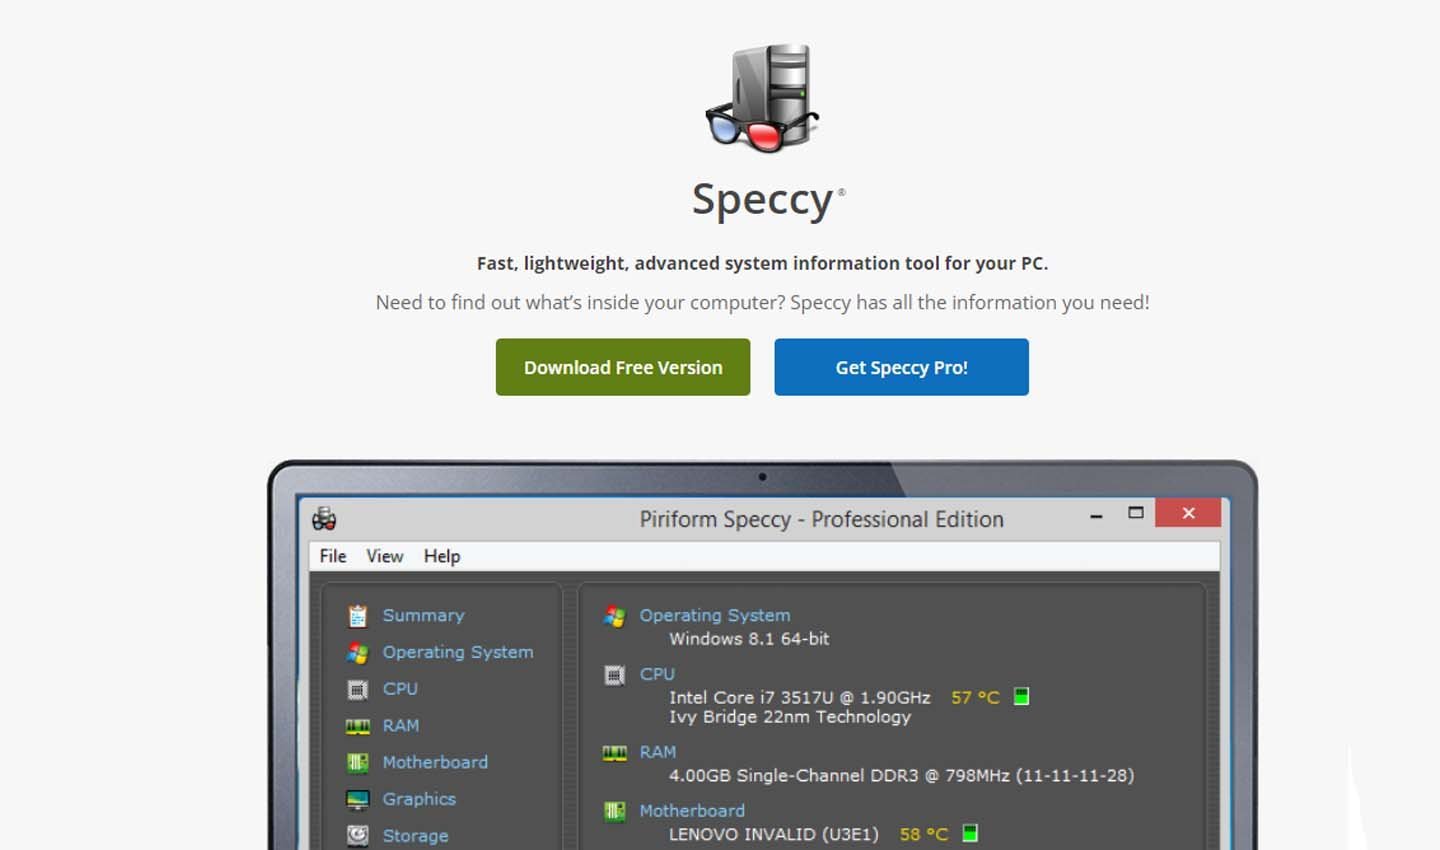1440x850 pixels.
Task: Click the Windows flag icon in summary panel
Action: pos(614,617)
